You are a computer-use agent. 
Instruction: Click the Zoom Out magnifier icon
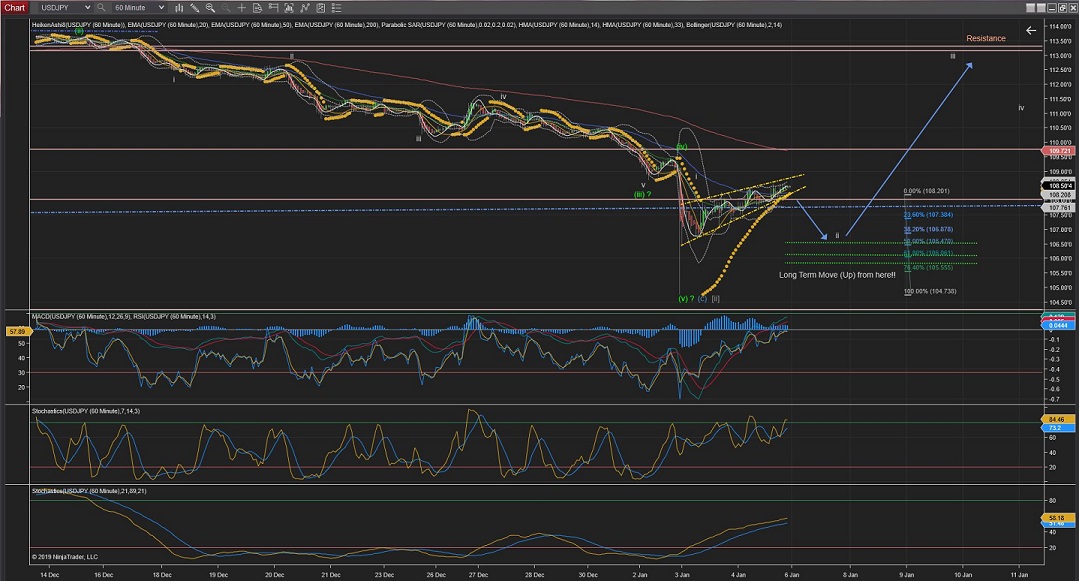[x=226, y=8]
